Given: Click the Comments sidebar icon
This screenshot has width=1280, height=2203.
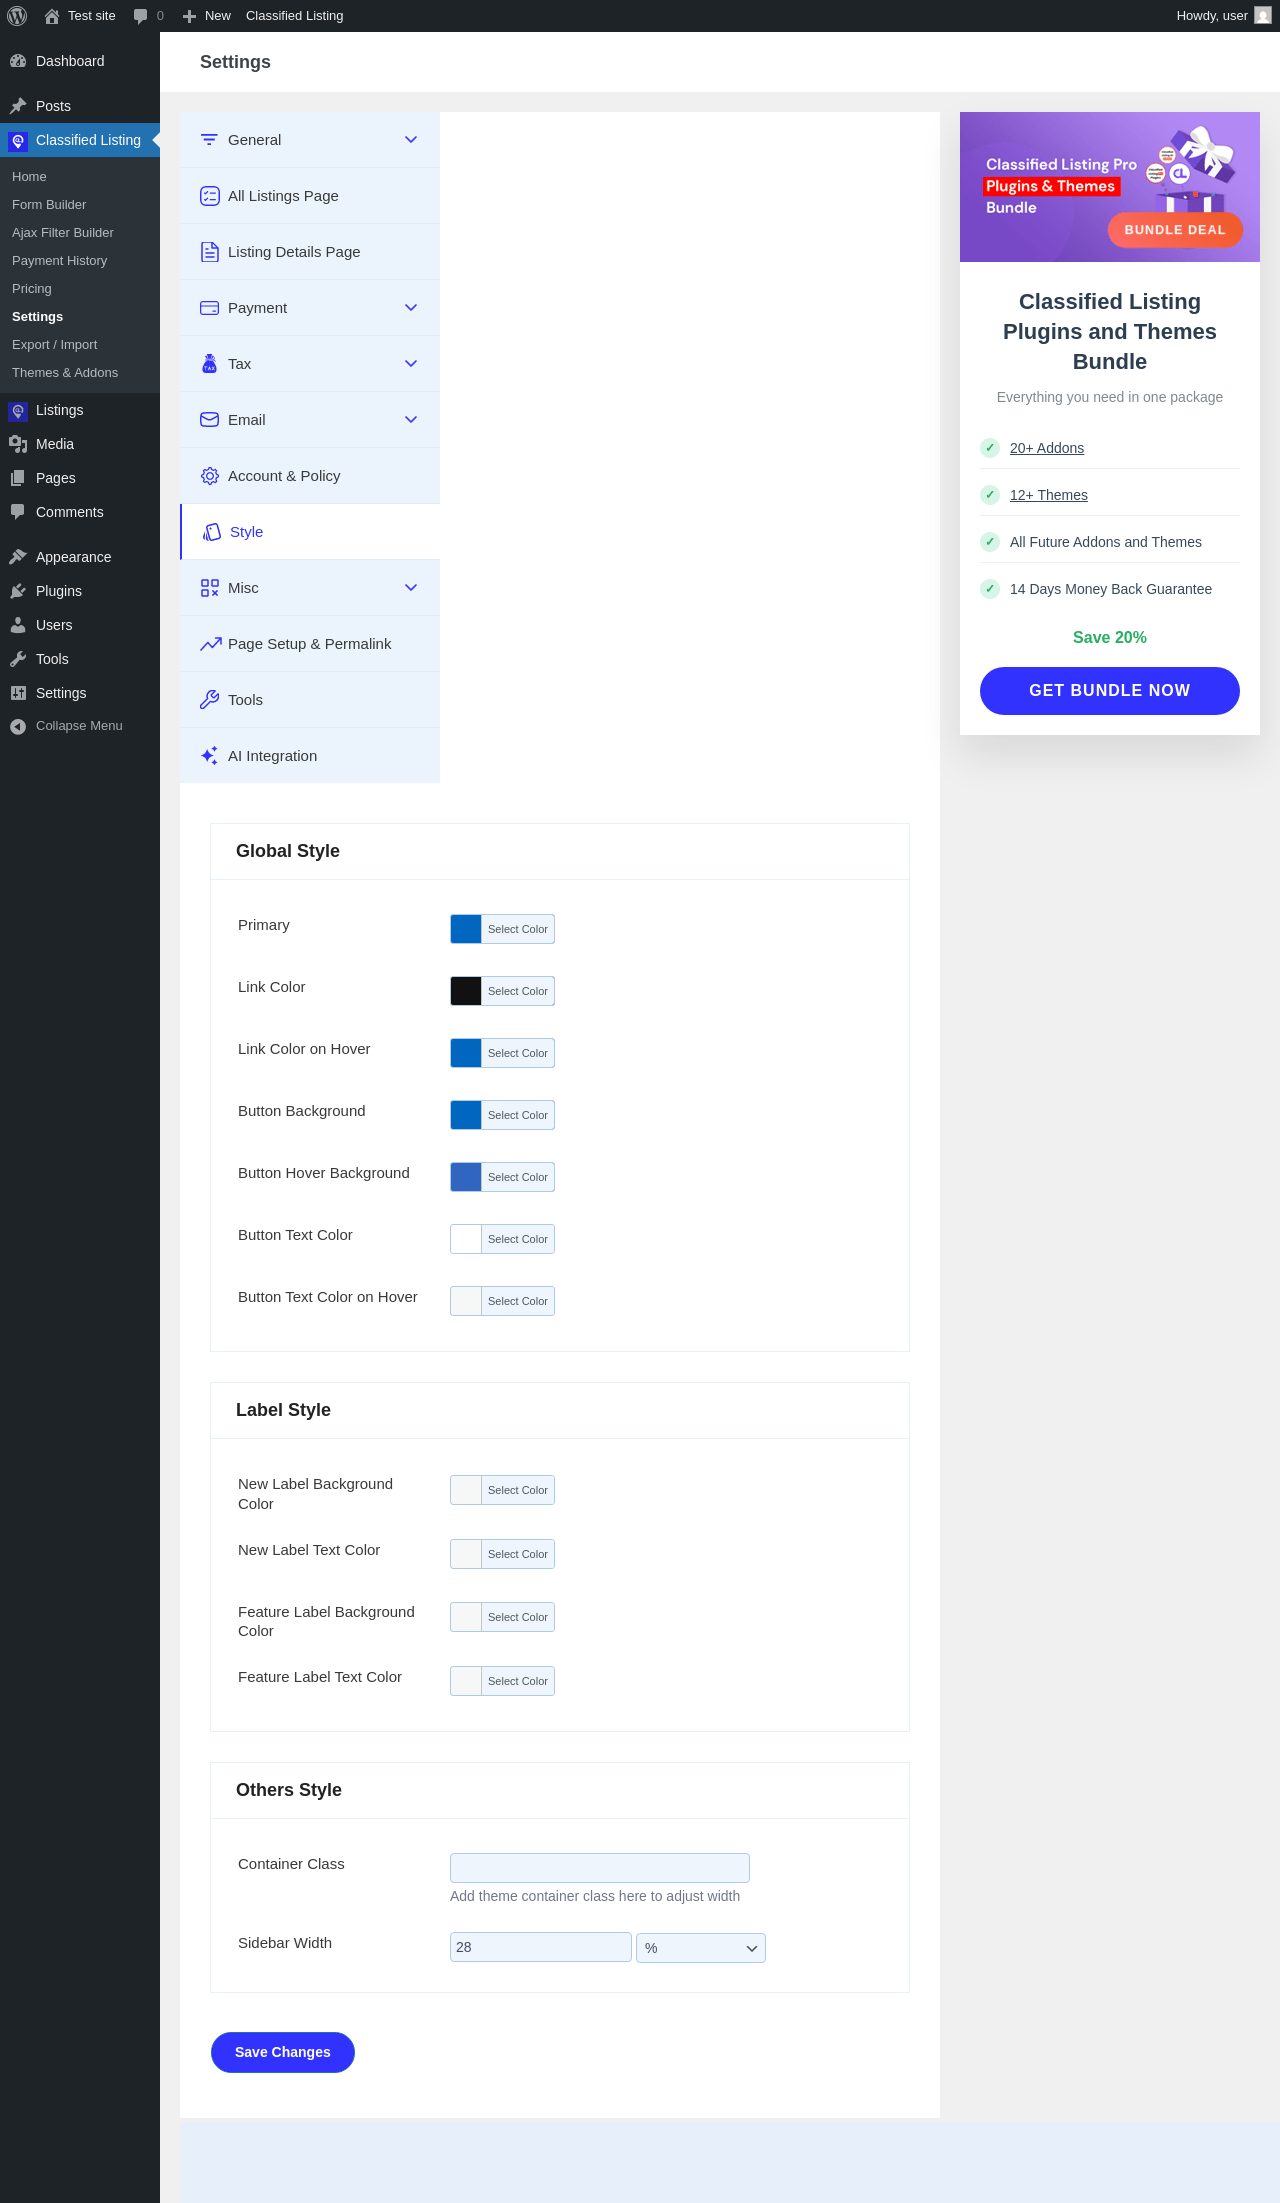Looking at the screenshot, I should [x=18, y=512].
